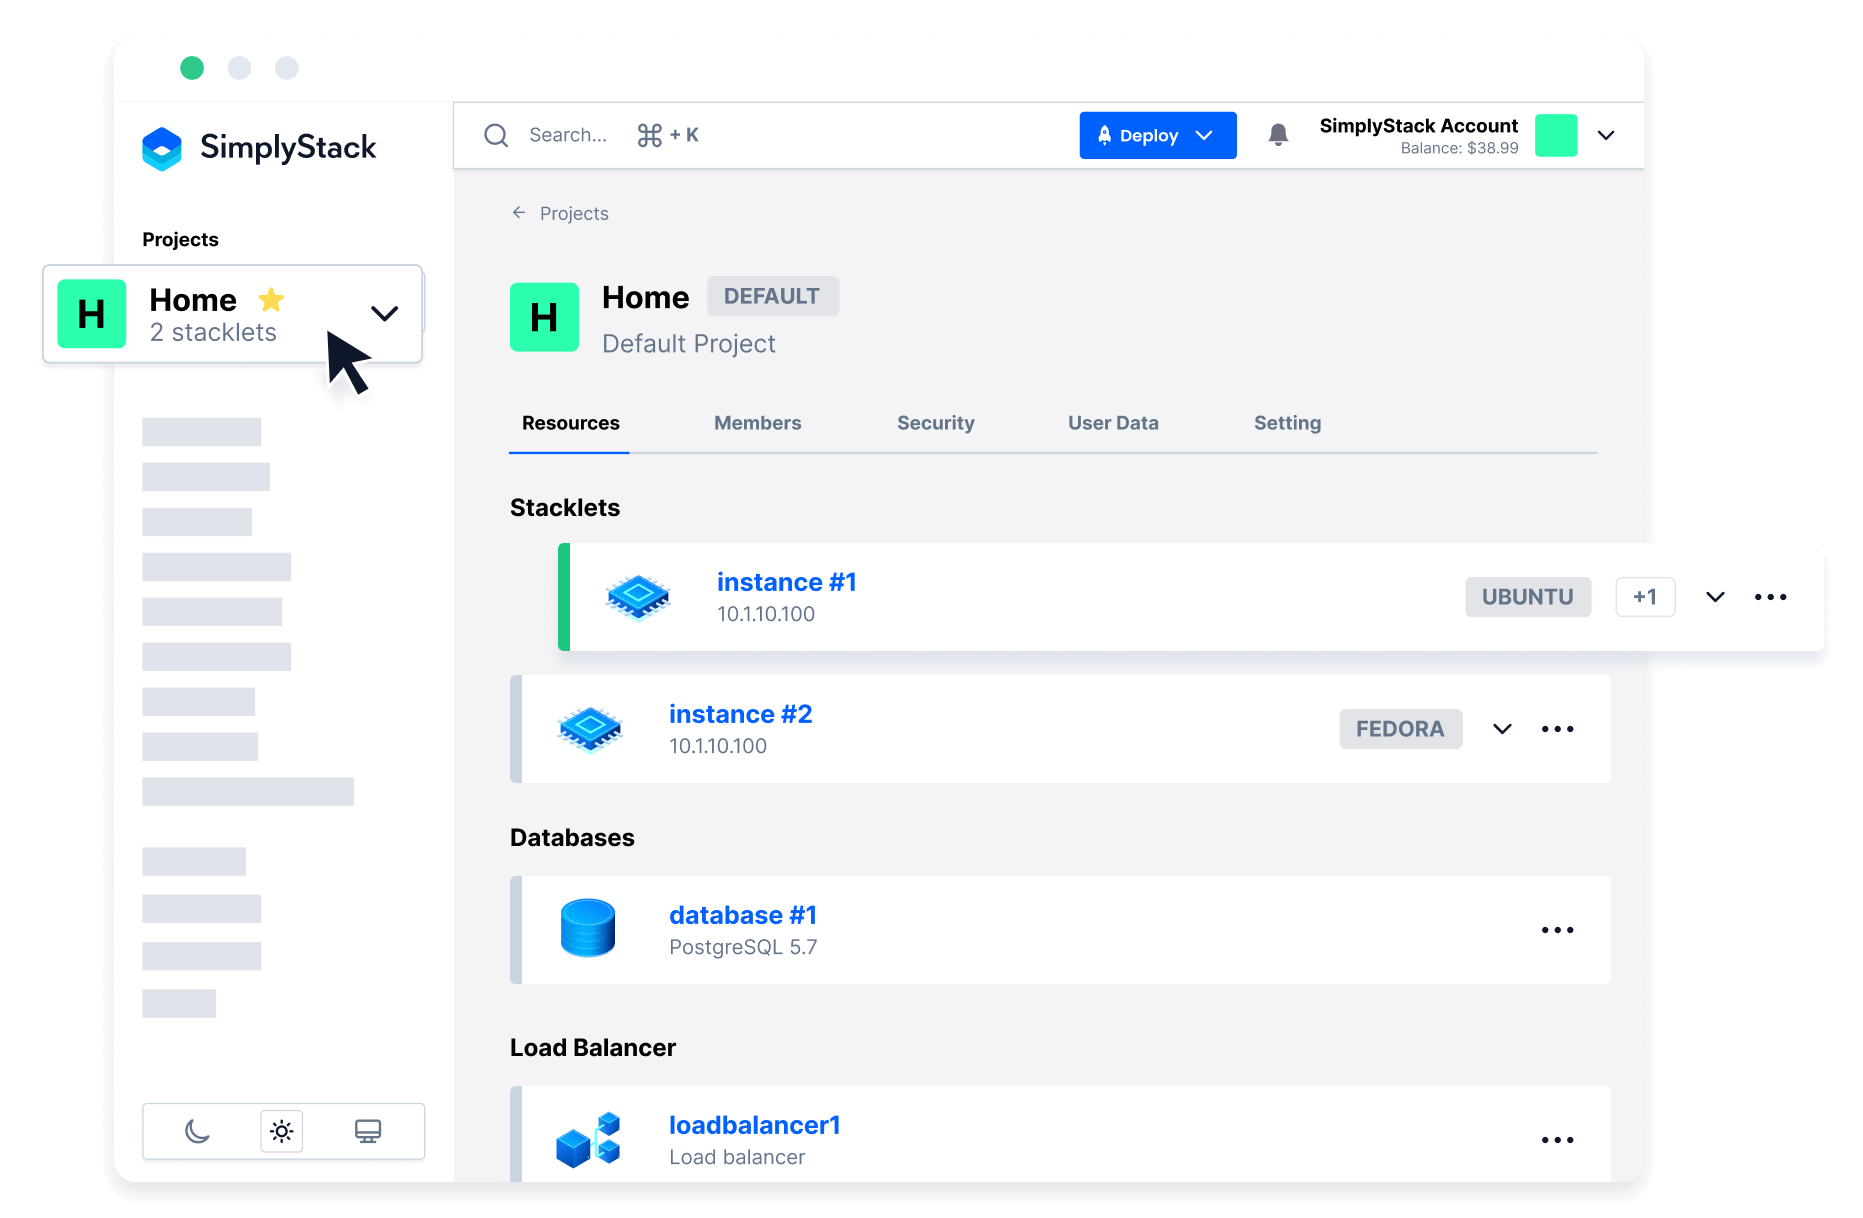Click the PostgreSQL 5.7 text
Image resolution: width=1863 pixels, height=1218 pixels.
(x=743, y=947)
